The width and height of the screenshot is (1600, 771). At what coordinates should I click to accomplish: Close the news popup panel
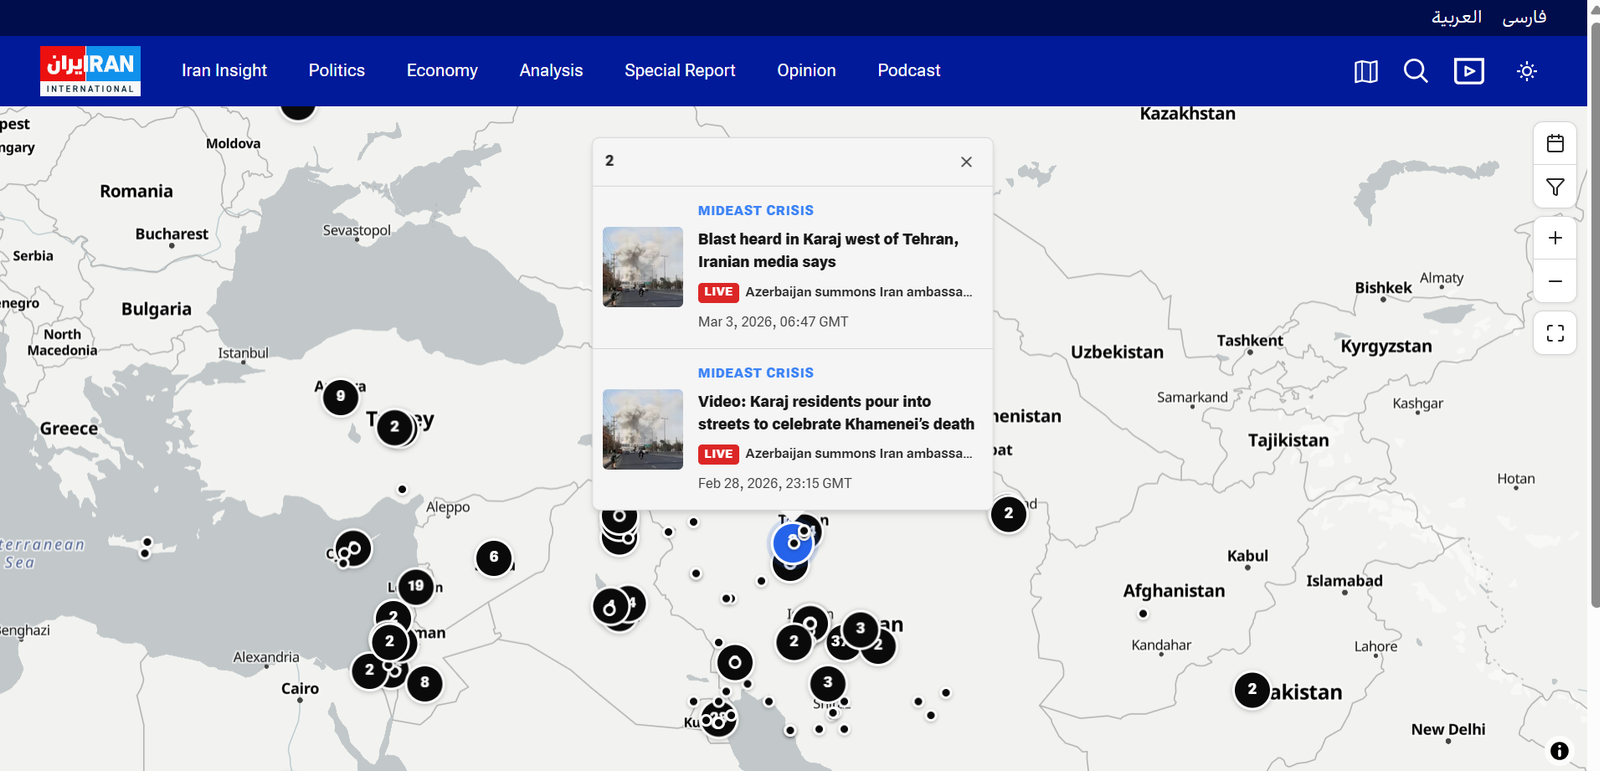[966, 162]
